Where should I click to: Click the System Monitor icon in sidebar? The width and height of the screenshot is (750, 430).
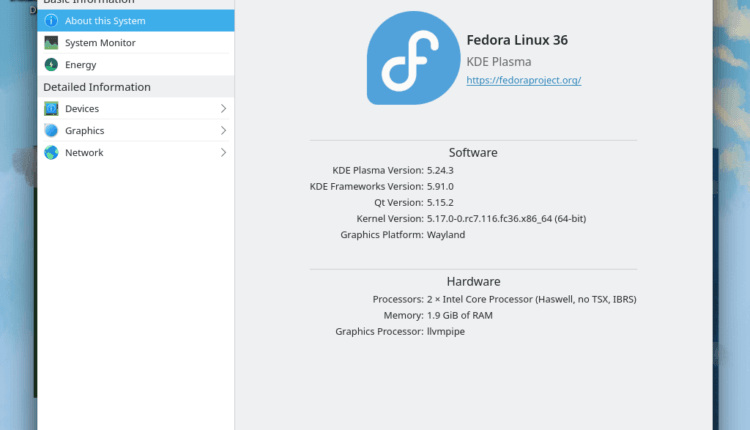tap(51, 43)
